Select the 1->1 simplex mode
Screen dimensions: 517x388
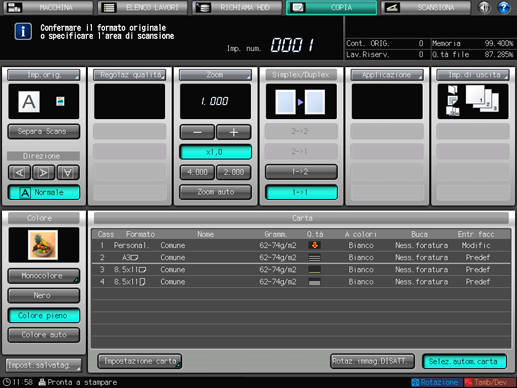coord(301,192)
